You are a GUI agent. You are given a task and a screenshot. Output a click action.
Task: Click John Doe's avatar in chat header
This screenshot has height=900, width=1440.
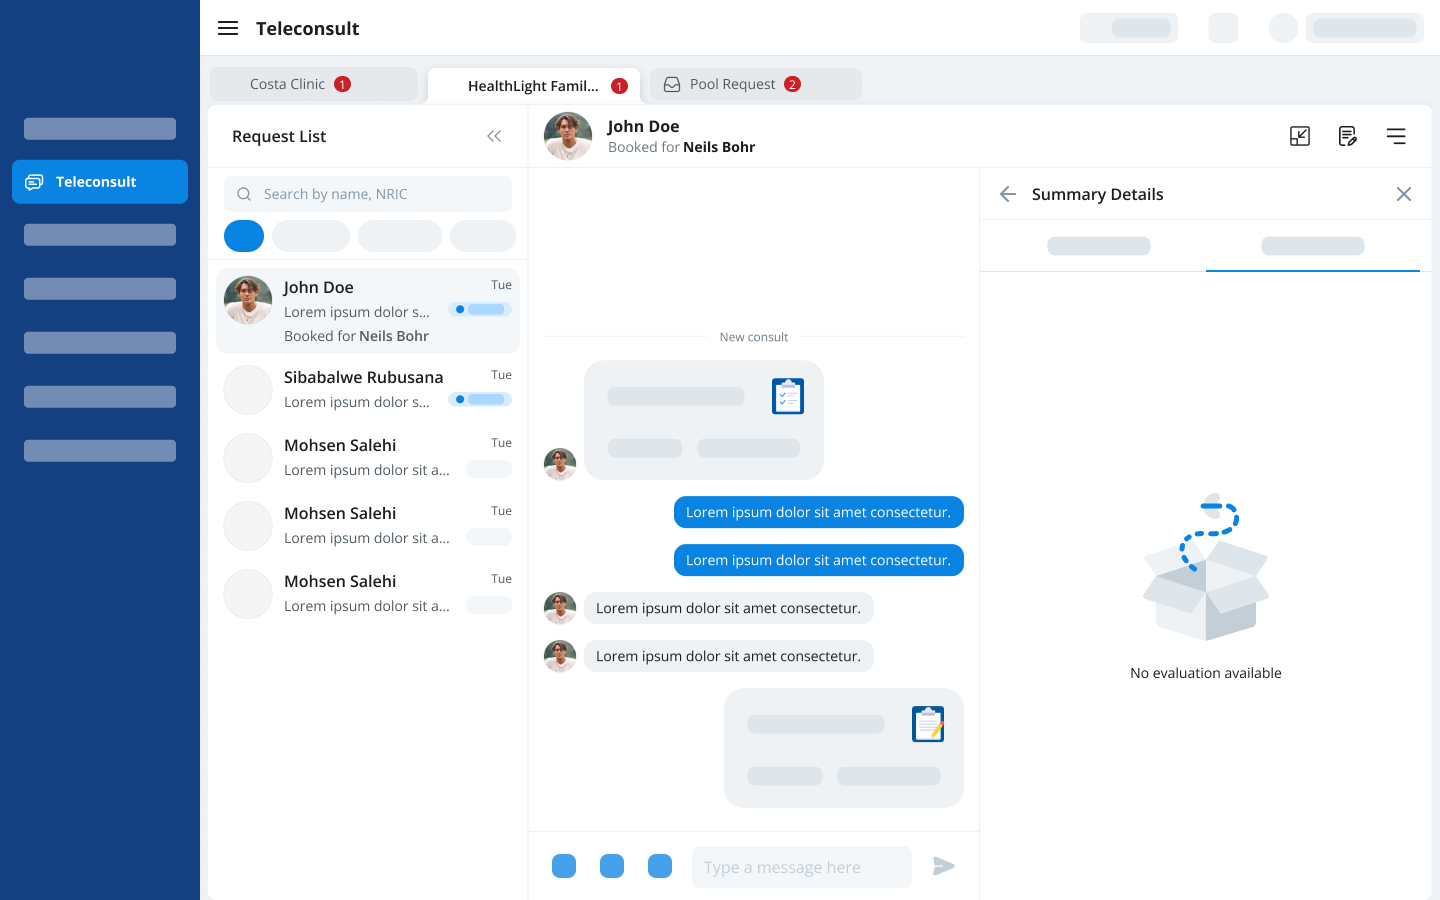tap(568, 136)
